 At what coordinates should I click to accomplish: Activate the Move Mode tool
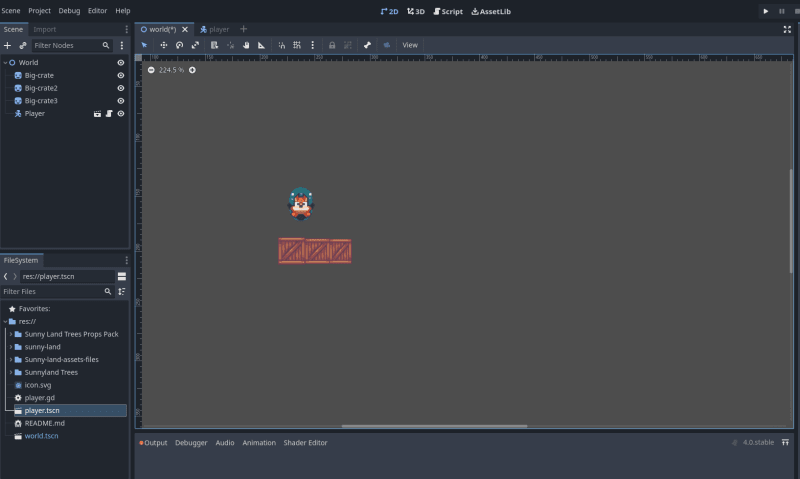click(x=164, y=45)
